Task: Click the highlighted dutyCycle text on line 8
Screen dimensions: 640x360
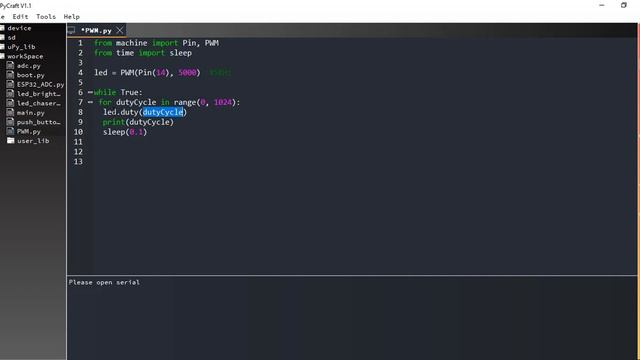Action: coord(162,112)
